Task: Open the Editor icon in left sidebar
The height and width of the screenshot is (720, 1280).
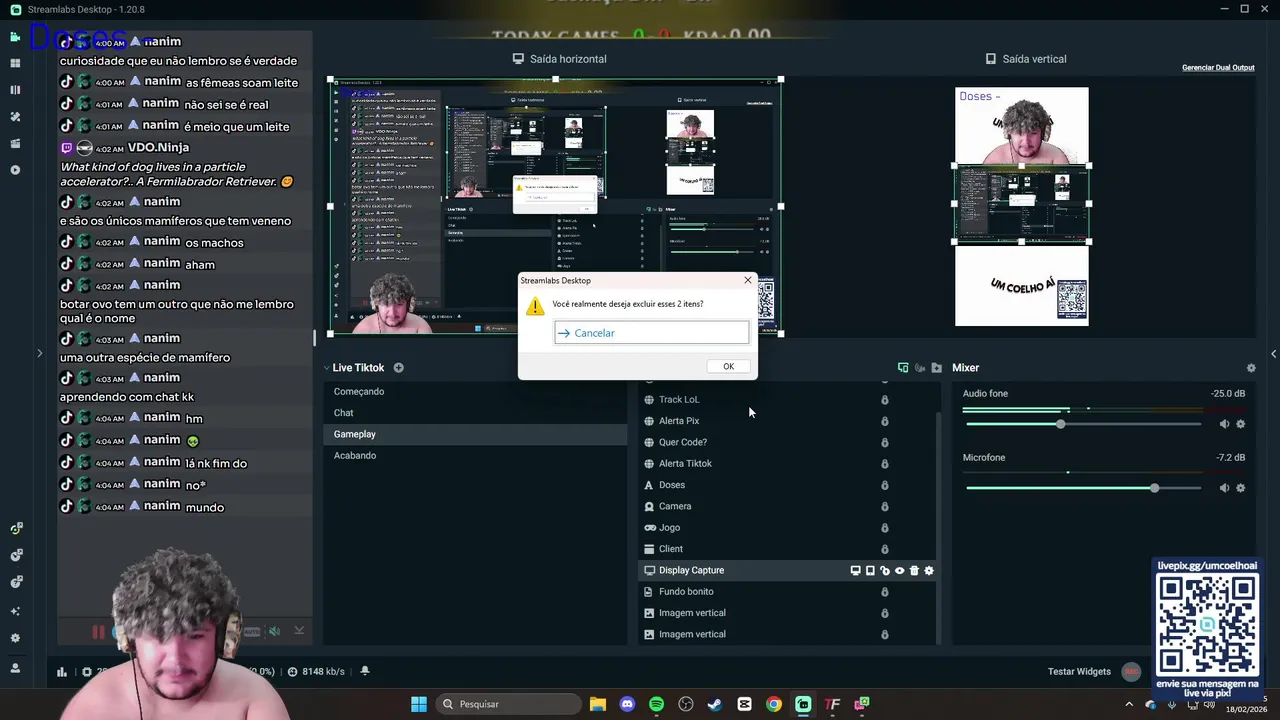Action: (15, 37)
